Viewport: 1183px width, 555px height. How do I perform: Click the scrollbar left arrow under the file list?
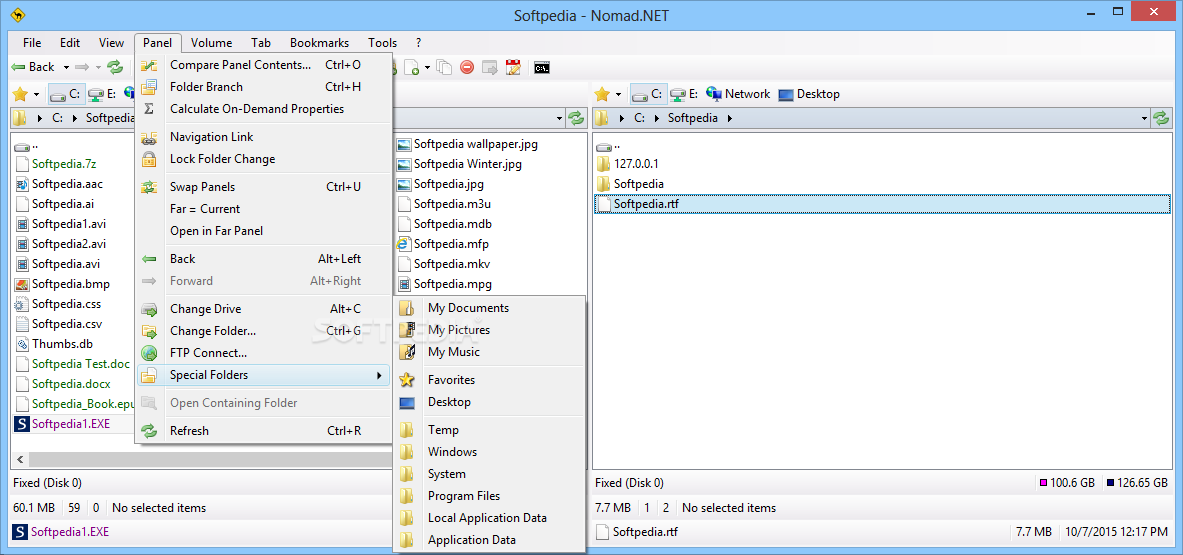pos(19,459)
